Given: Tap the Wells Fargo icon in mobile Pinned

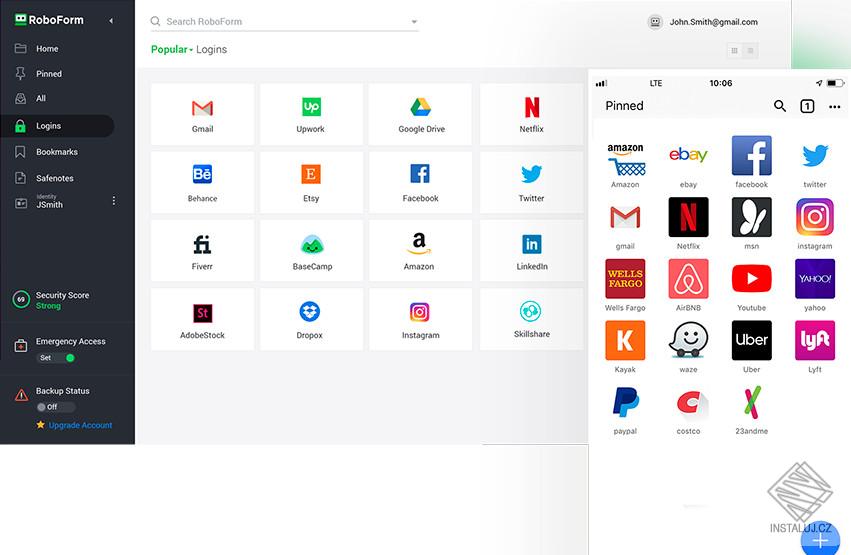Looking at the screenshot, I should (625, 279).
